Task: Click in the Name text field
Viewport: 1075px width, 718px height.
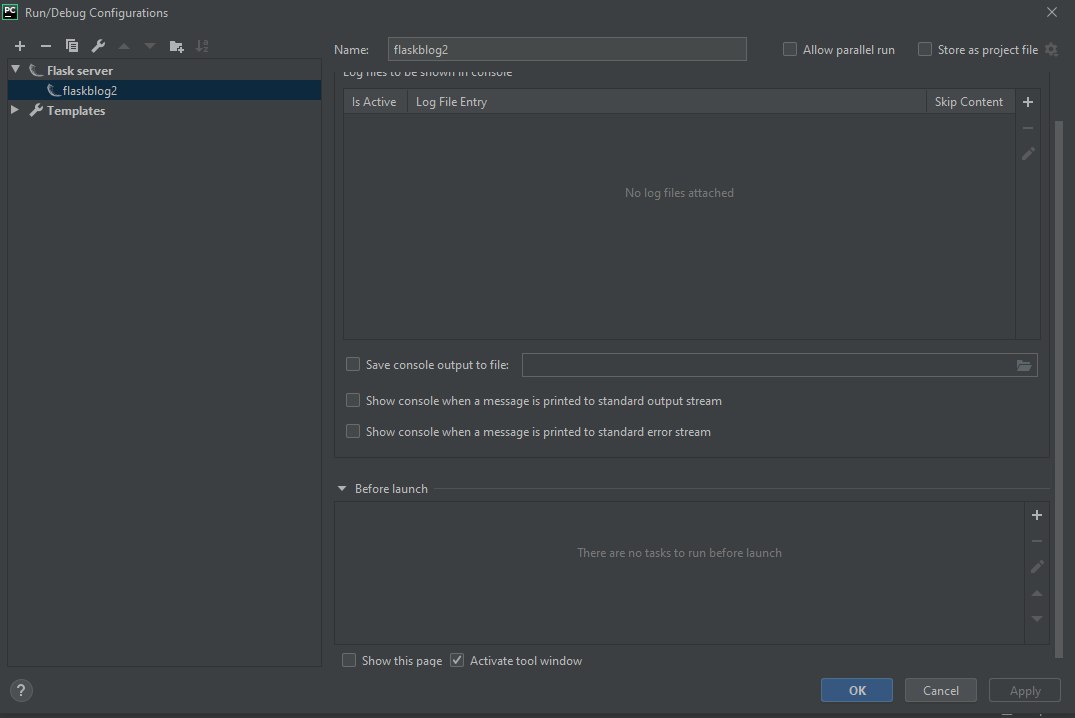Action: (567, 49)
